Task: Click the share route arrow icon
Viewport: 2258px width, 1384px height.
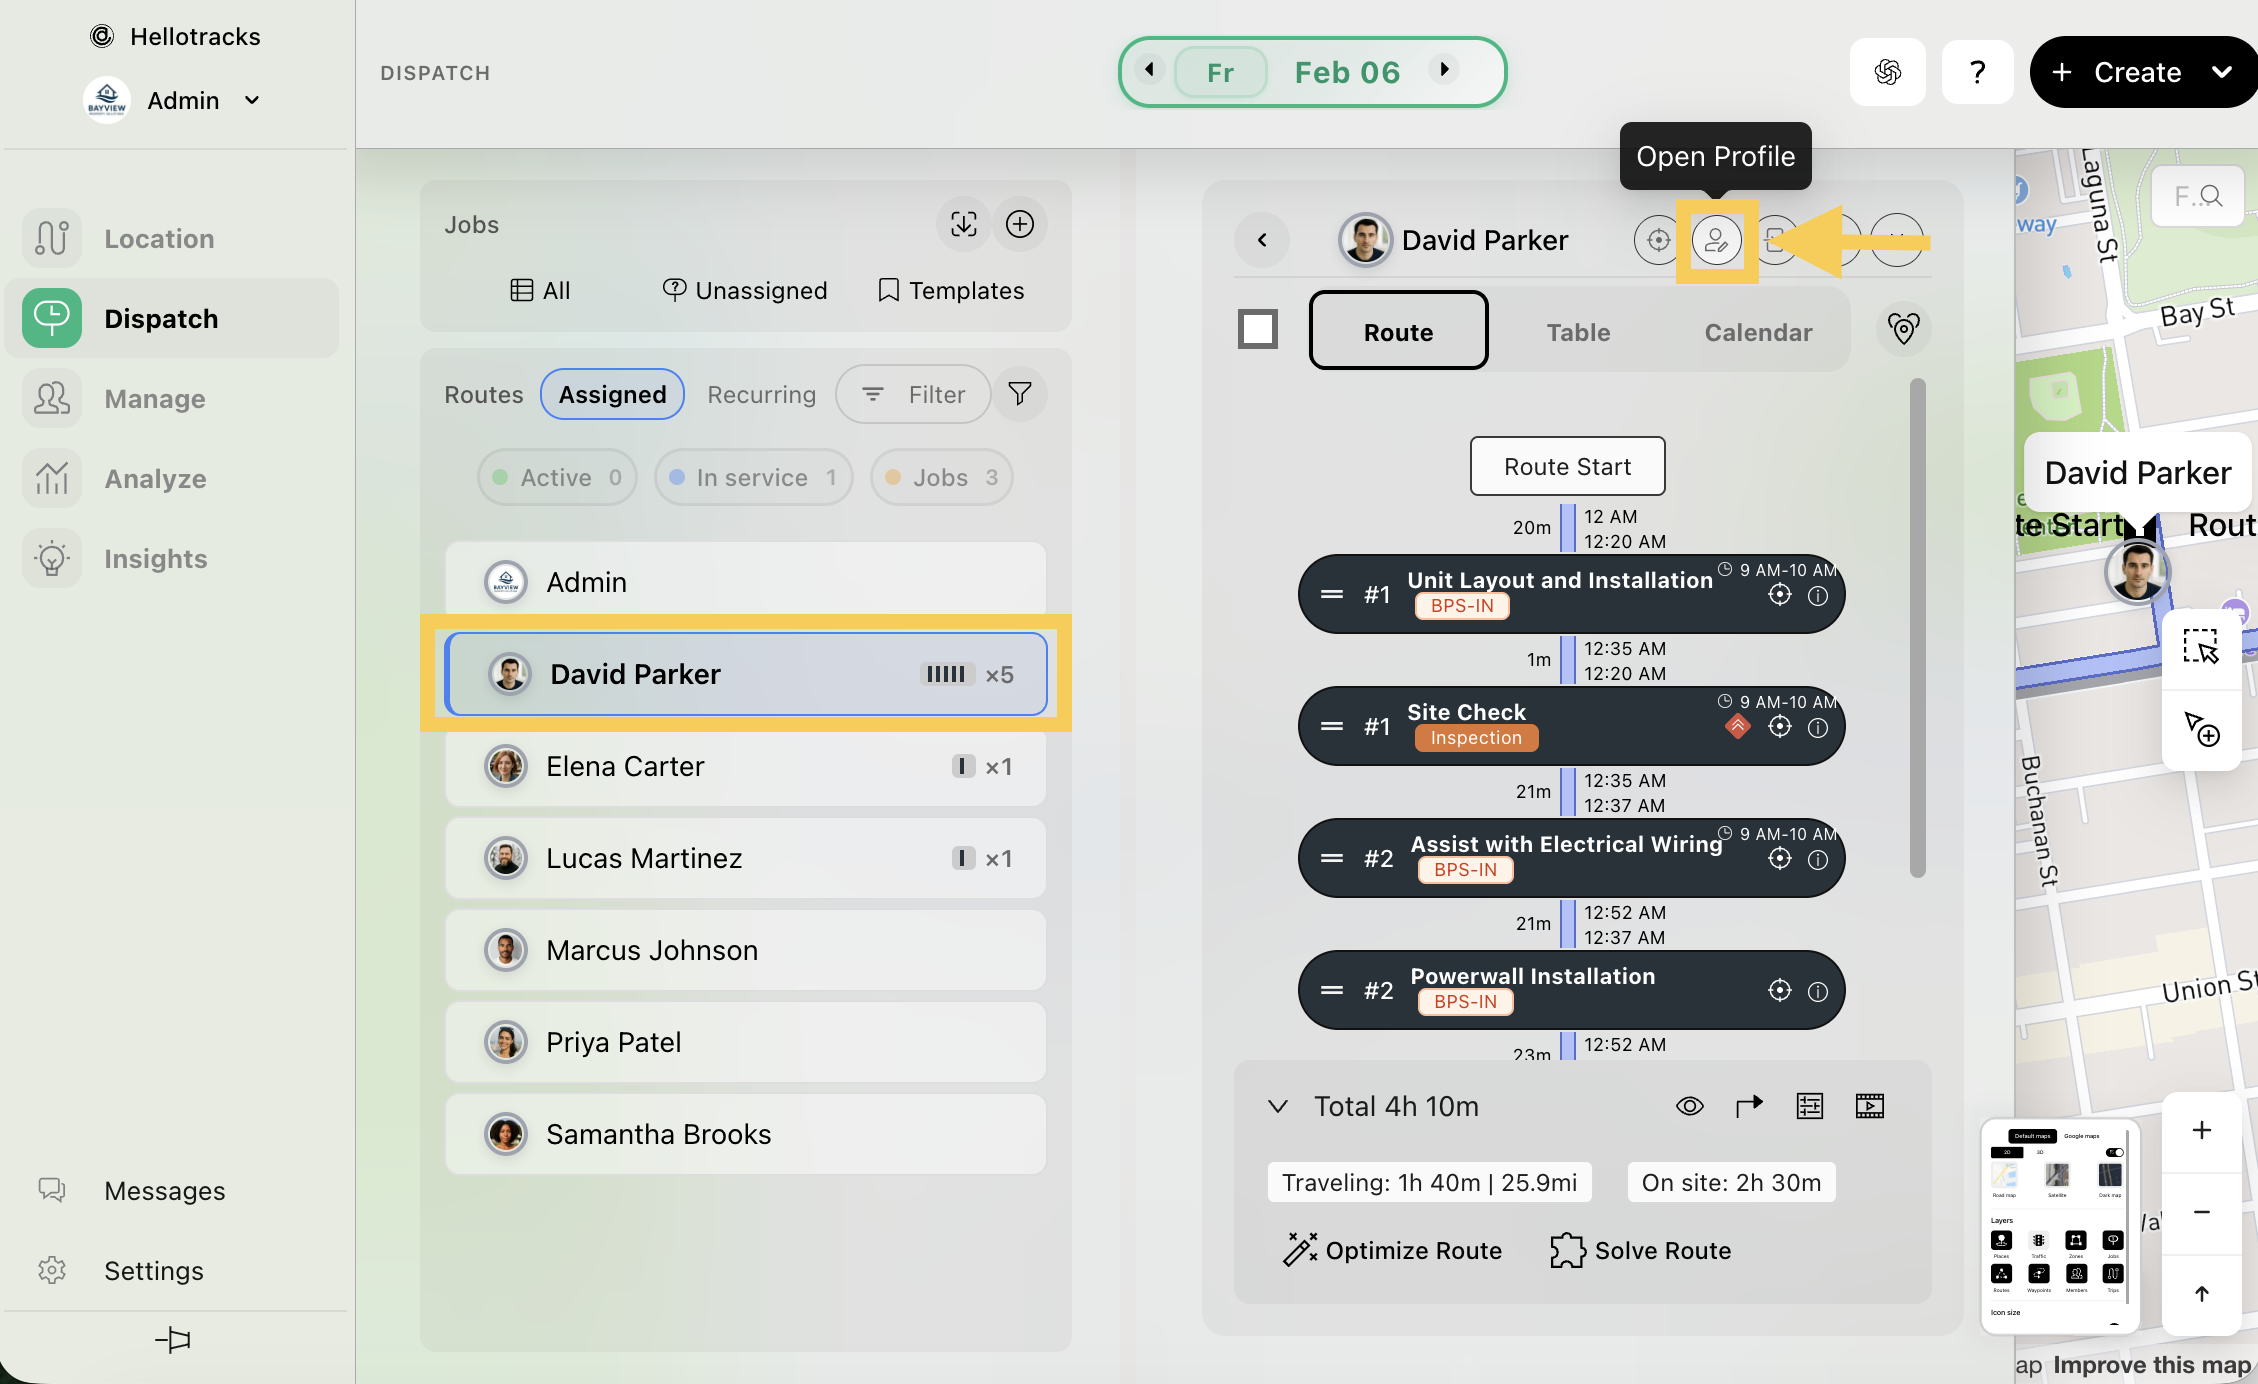Action: point(1749,1106)
